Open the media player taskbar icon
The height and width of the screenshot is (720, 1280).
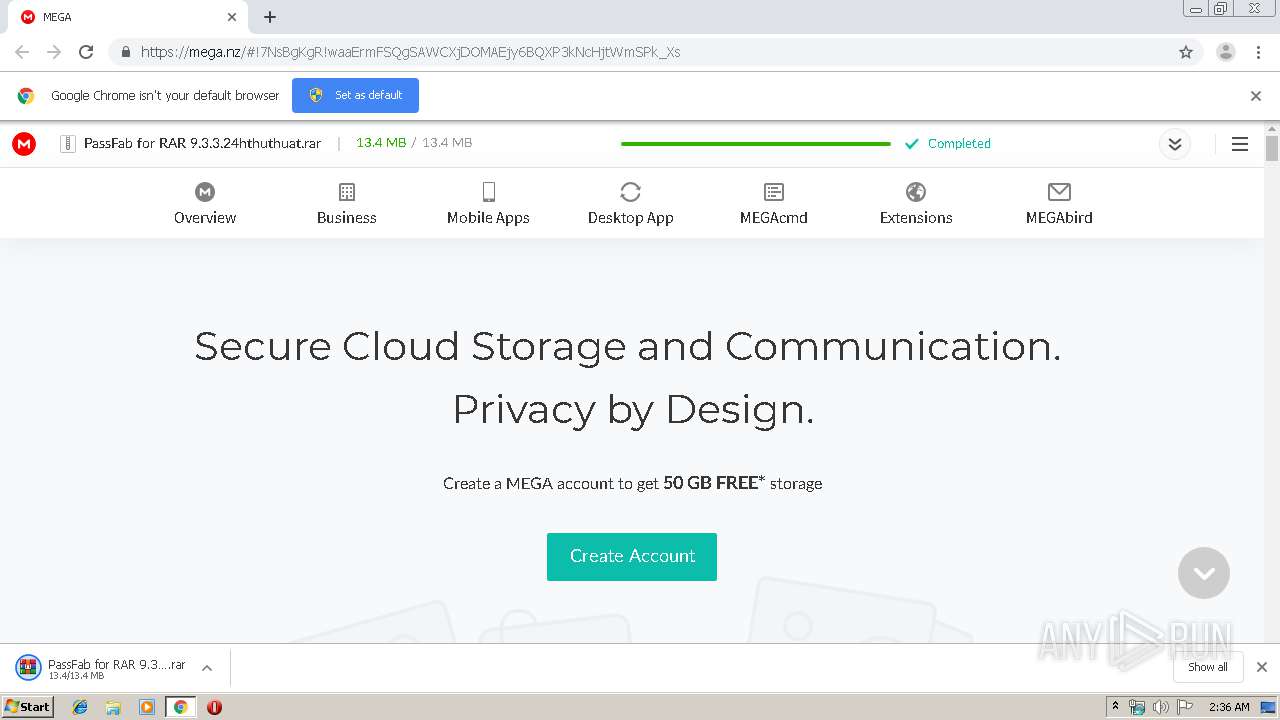coord(147,707)
